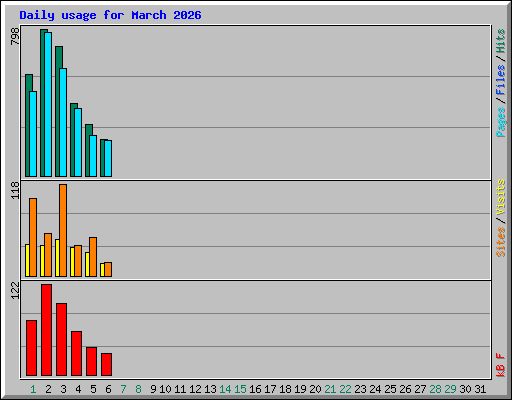Click the yellow visits bar for day 5
Screen dimensions: 512x400
pyautogui.click(x=87, y=265)
